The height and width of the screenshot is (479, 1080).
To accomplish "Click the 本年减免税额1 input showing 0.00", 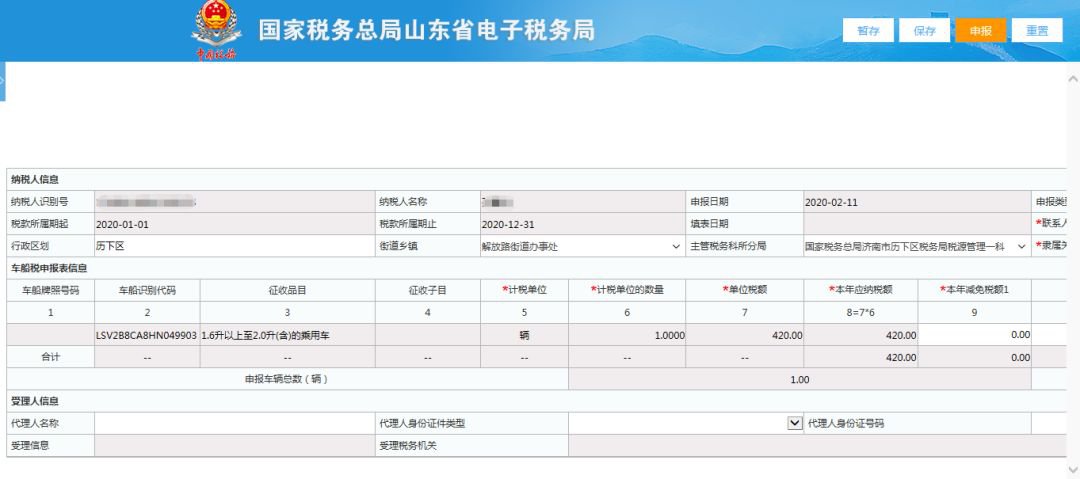I will click(x=974, y=335).
